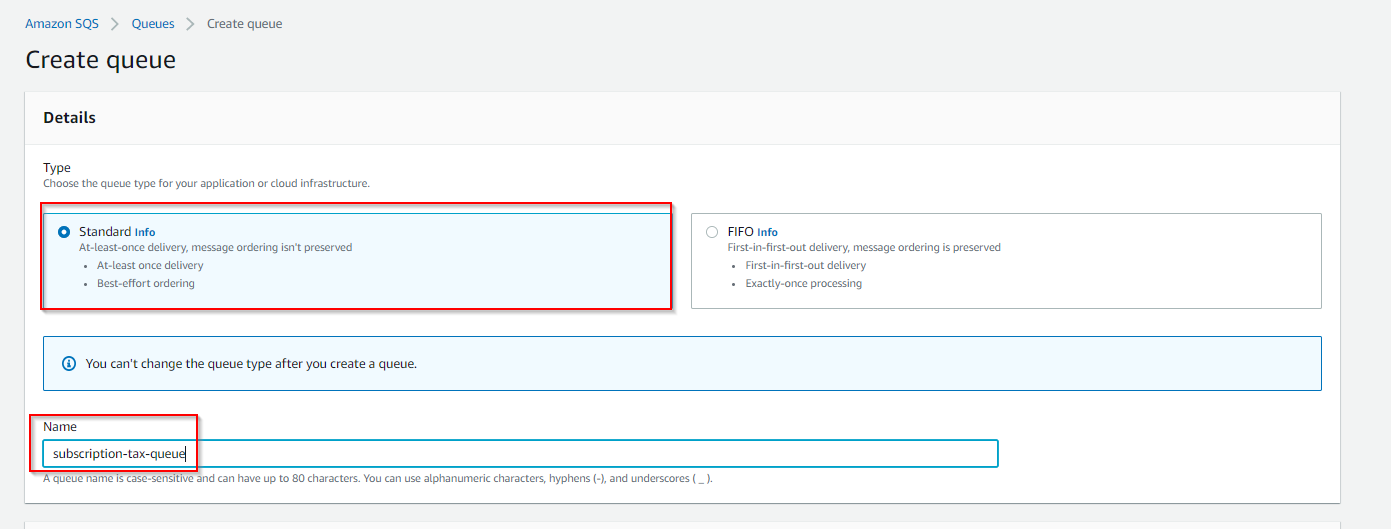1391x529 pixels.
Task: Click the FIFO tile's "Exactly-once processing" bullet
Action: click(x=803, y=283)
